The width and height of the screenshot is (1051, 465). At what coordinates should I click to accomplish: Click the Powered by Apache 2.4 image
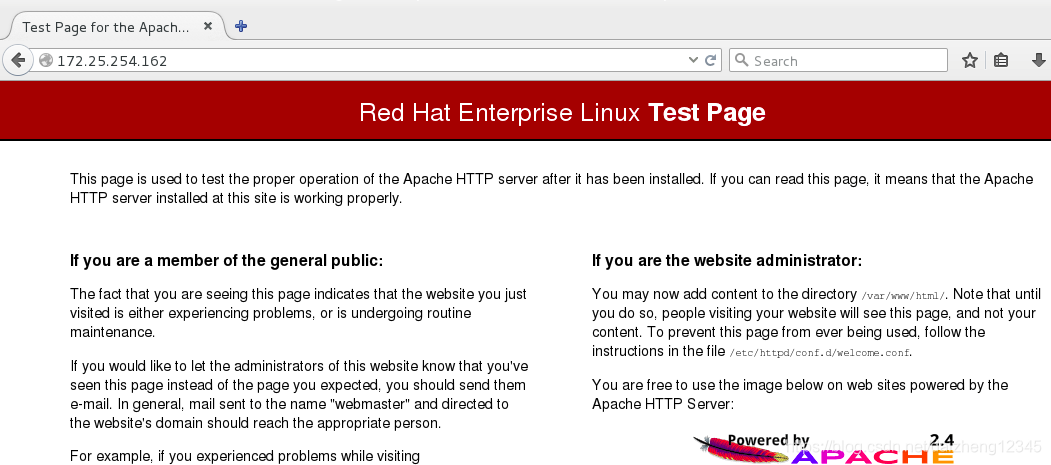point(826,448)
